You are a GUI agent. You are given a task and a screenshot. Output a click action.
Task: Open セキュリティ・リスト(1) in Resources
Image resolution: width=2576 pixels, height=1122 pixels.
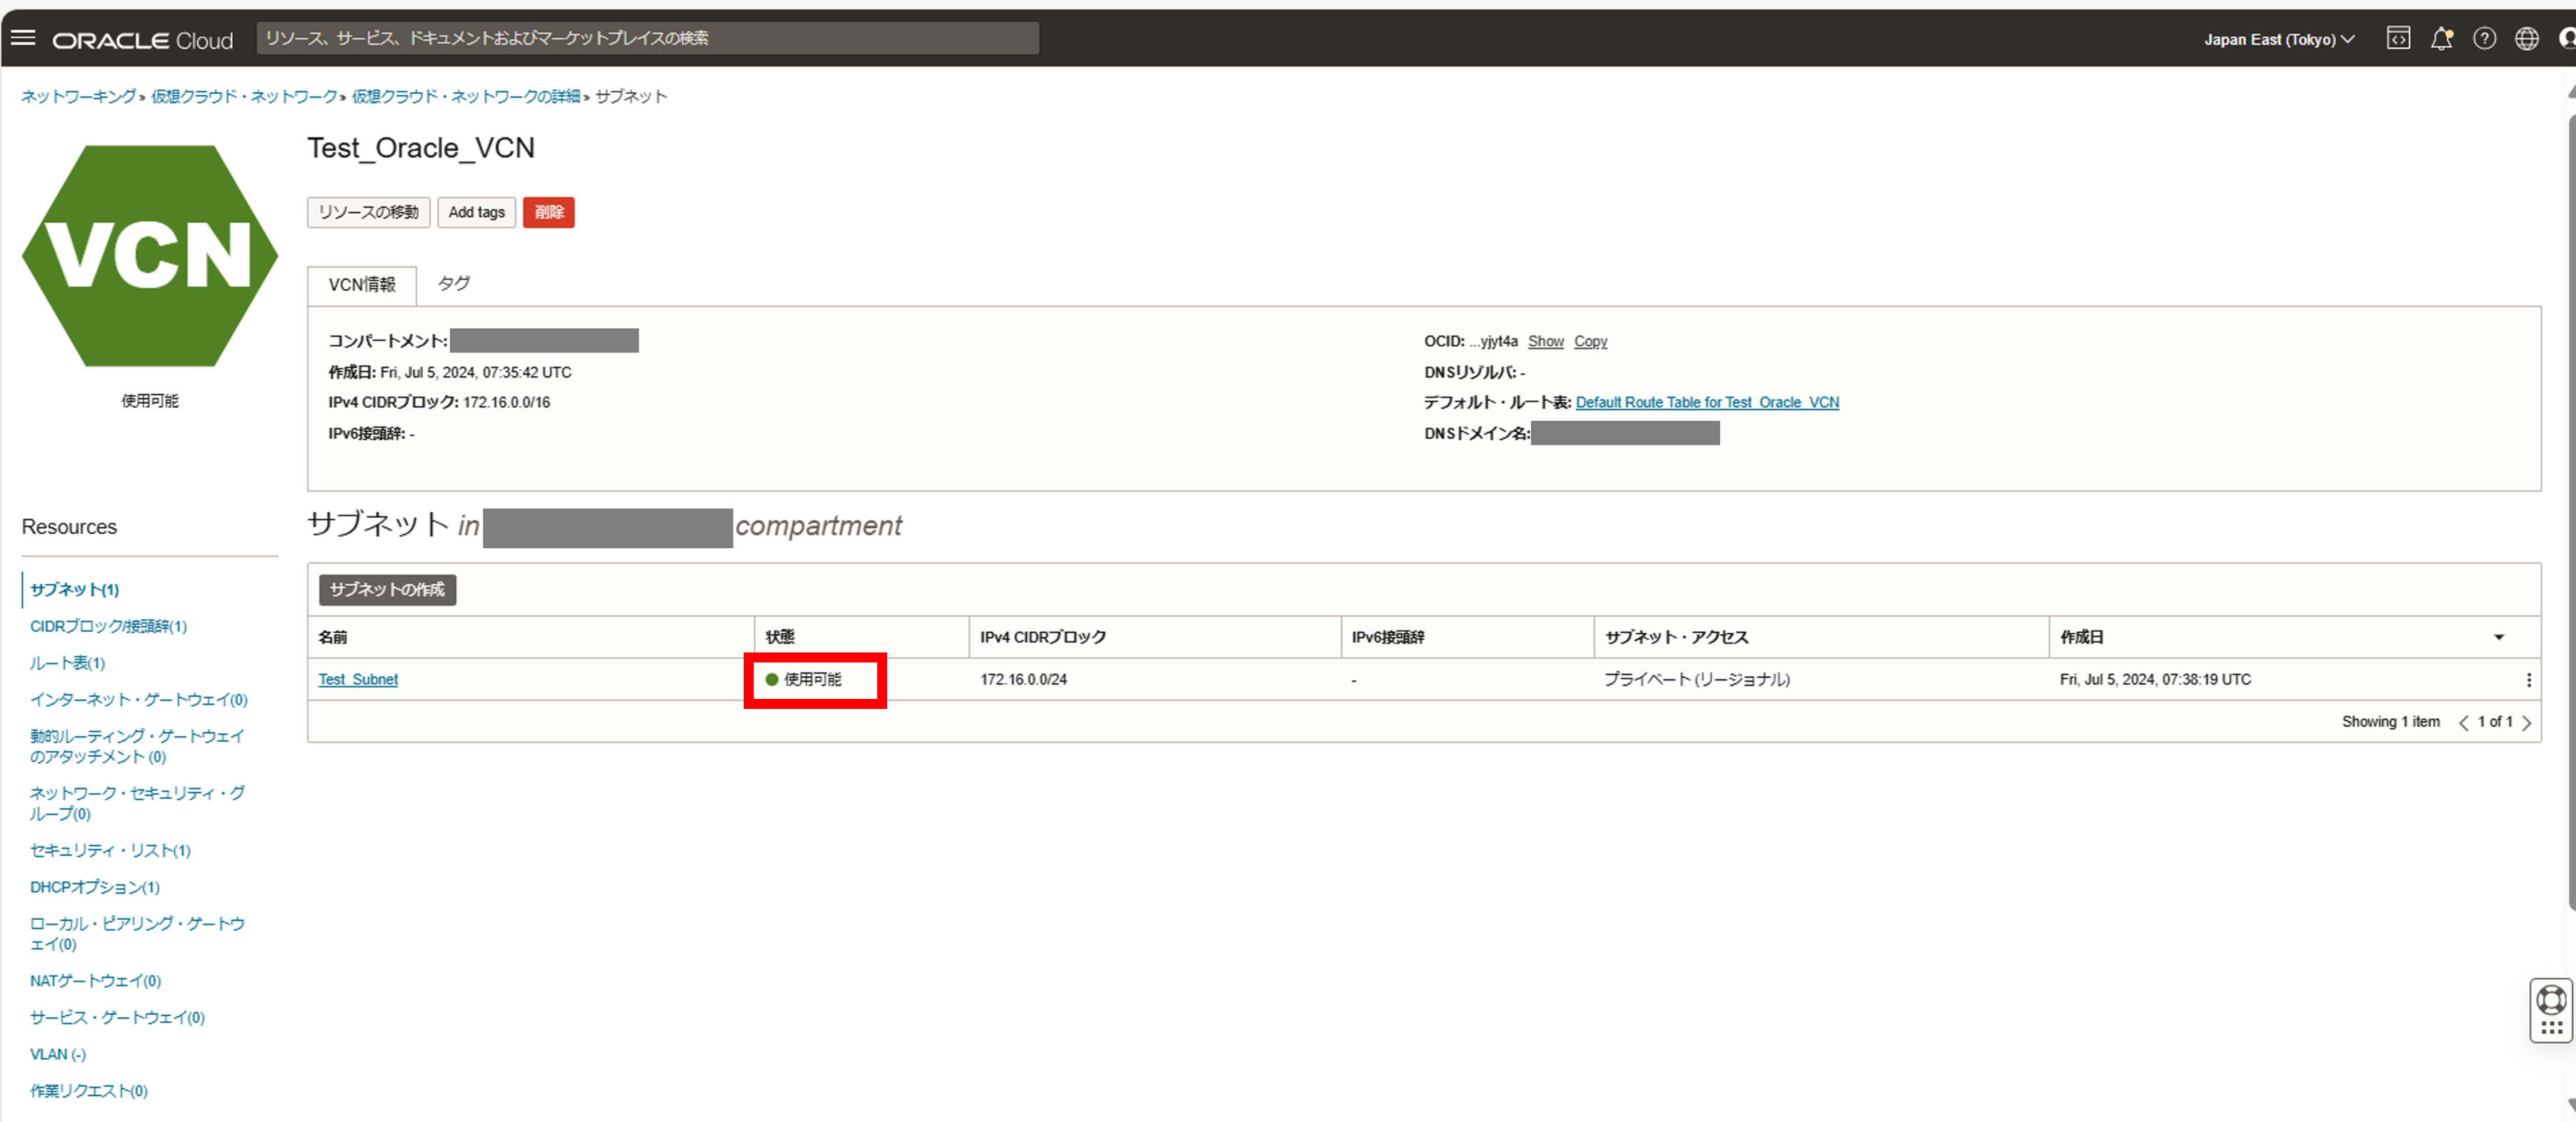click(110, 851)
